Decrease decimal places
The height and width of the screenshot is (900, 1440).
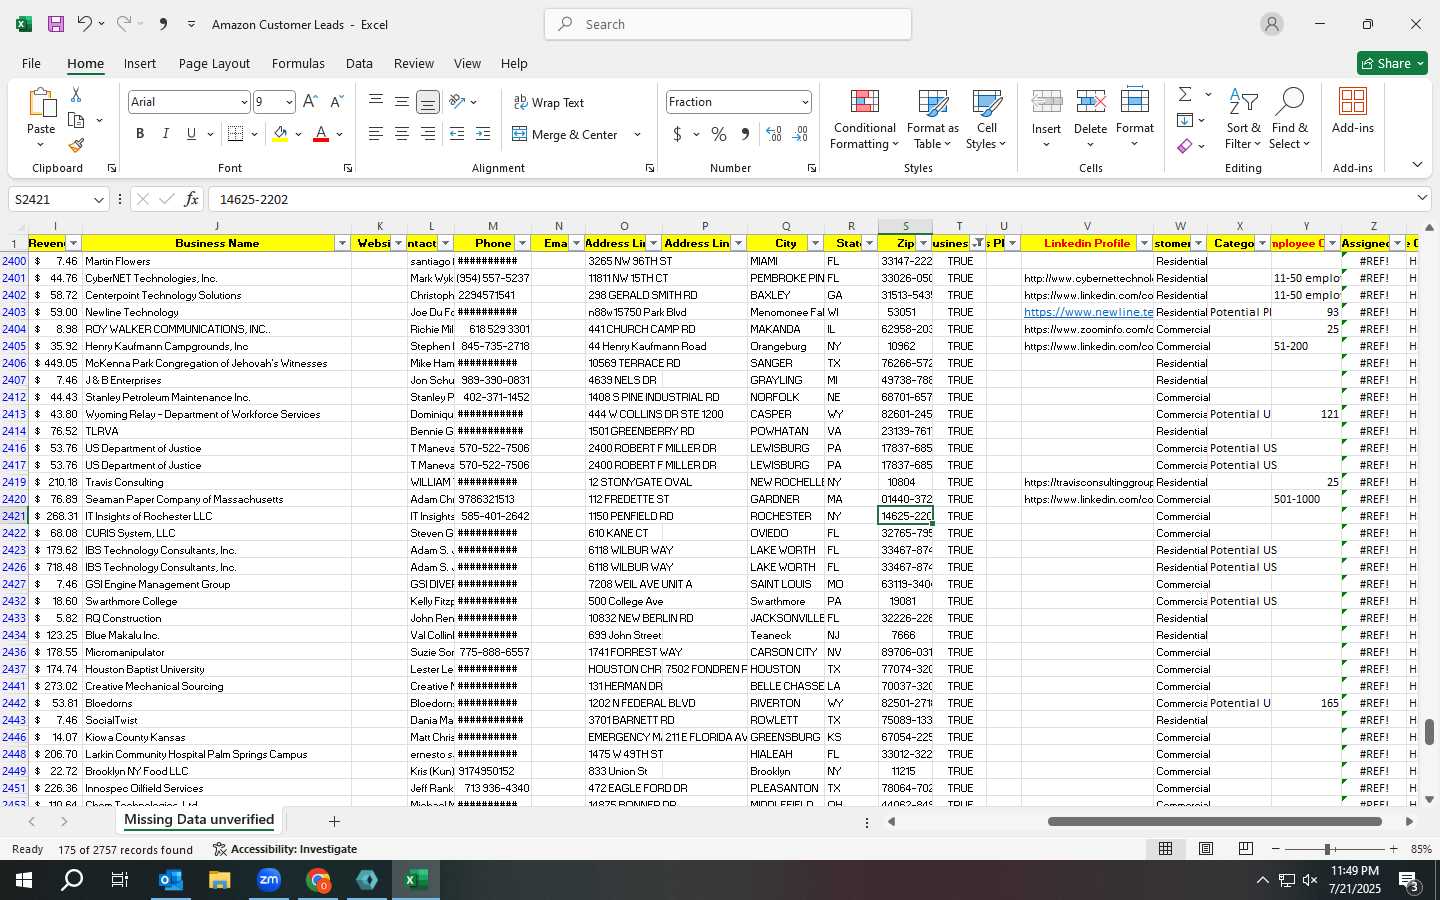[800, 134]
